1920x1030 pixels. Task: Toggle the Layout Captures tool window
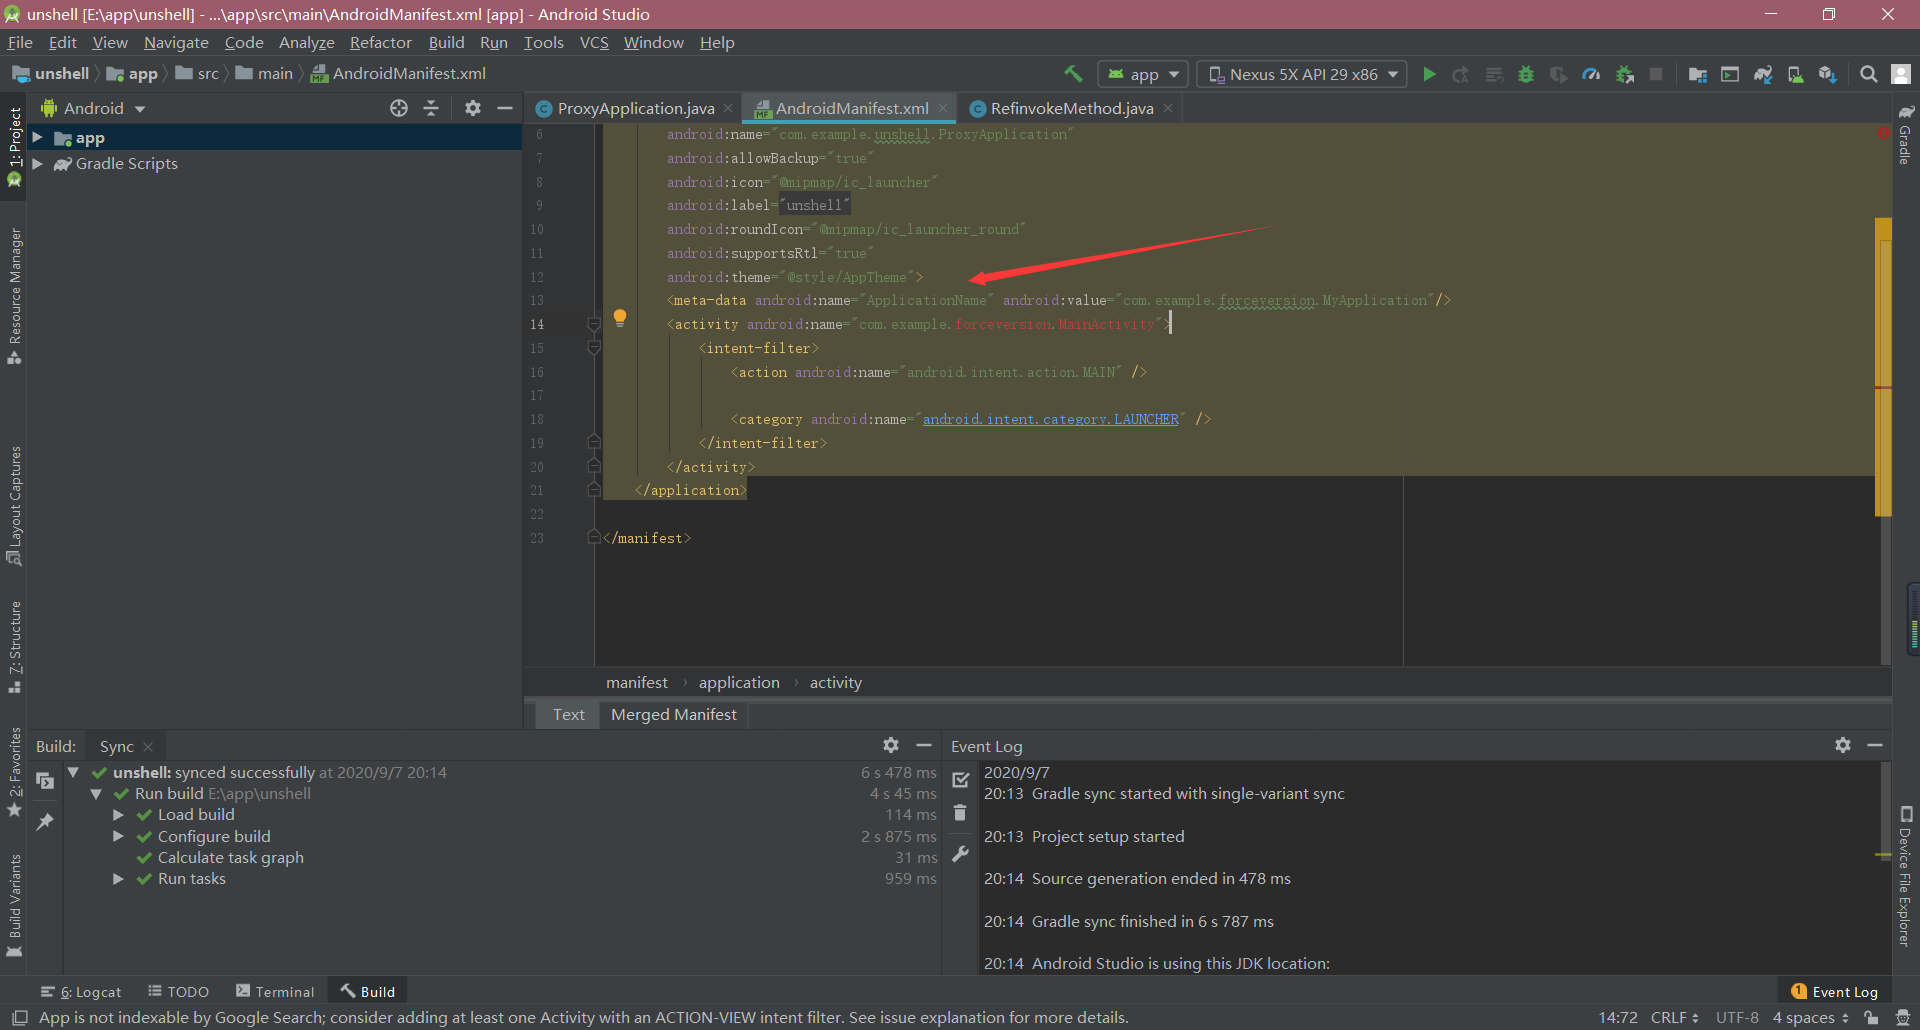pyautogui.click(x=14, y=505)
